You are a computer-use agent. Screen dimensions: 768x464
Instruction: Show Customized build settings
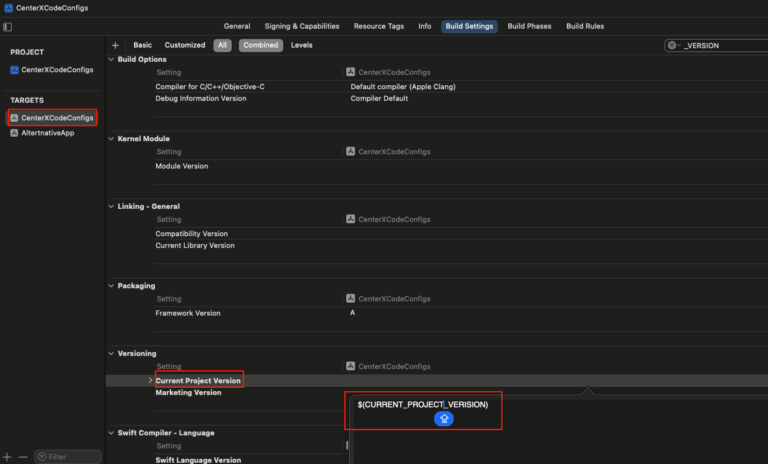(x=185, y=45)
